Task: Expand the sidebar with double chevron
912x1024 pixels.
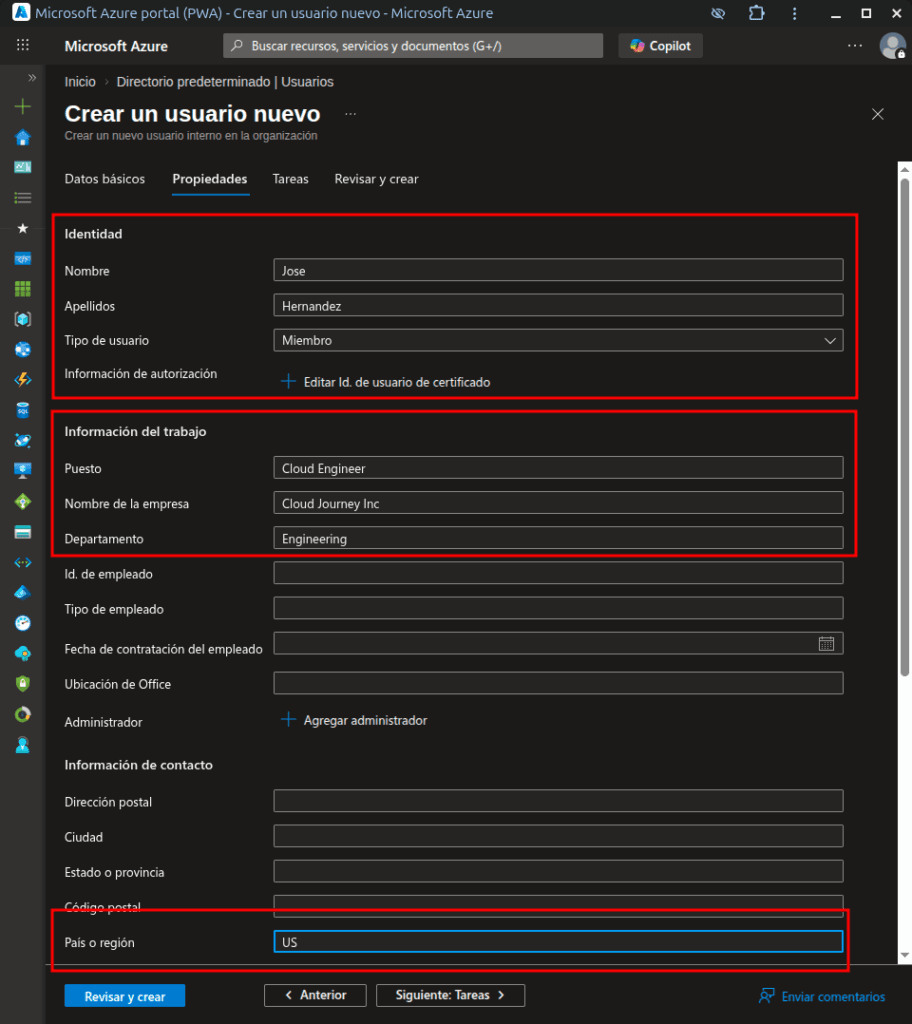Action: (x=31, y=78)
